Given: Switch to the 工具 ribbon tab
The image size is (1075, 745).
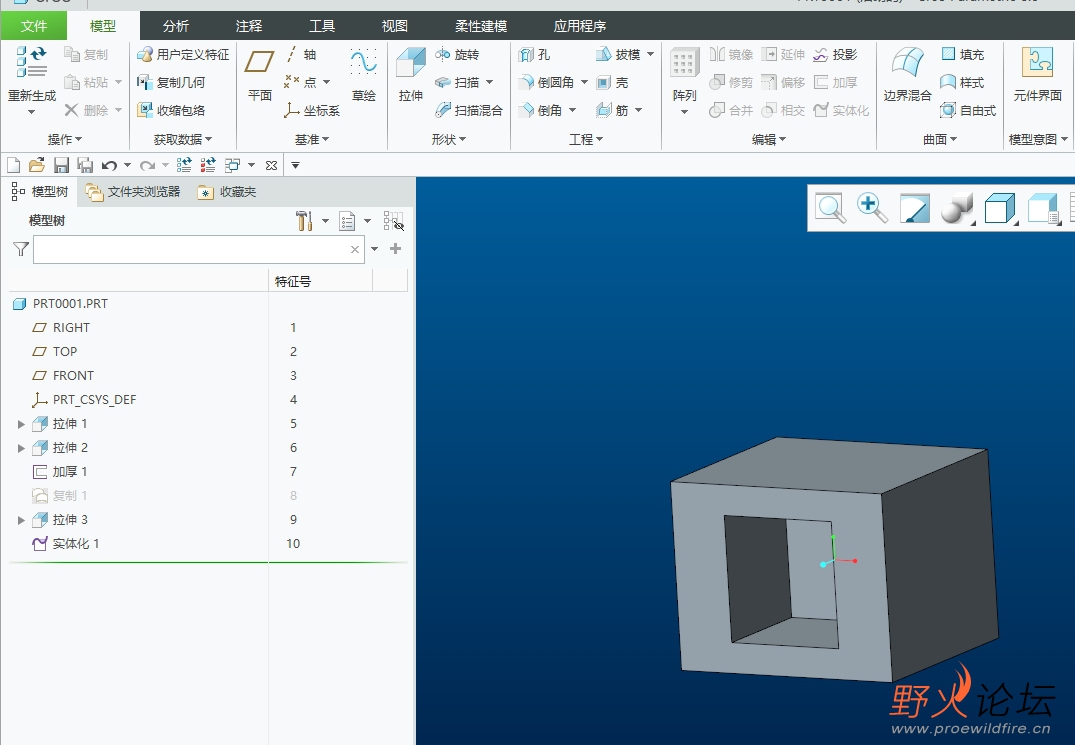Looking at the screenshot, I should (322, 26).
